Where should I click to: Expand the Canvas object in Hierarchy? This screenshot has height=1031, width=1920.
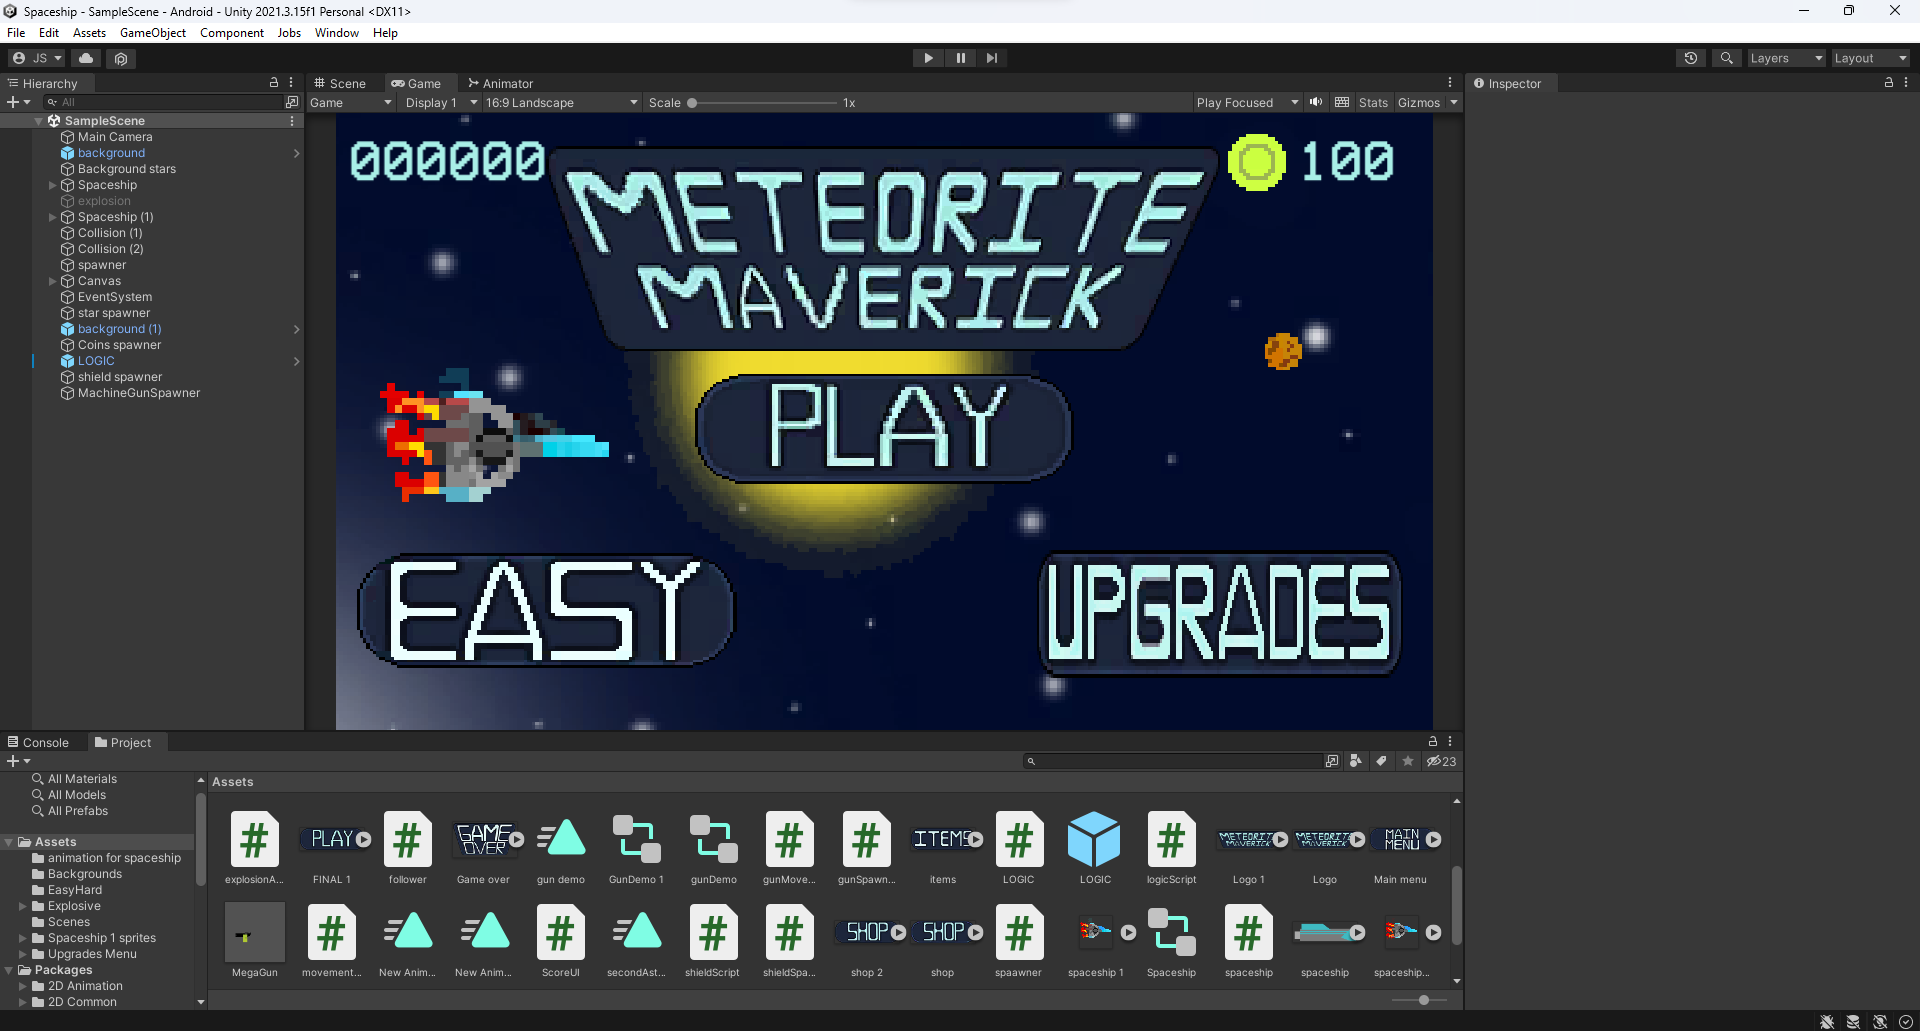click(x=53, y=281)
